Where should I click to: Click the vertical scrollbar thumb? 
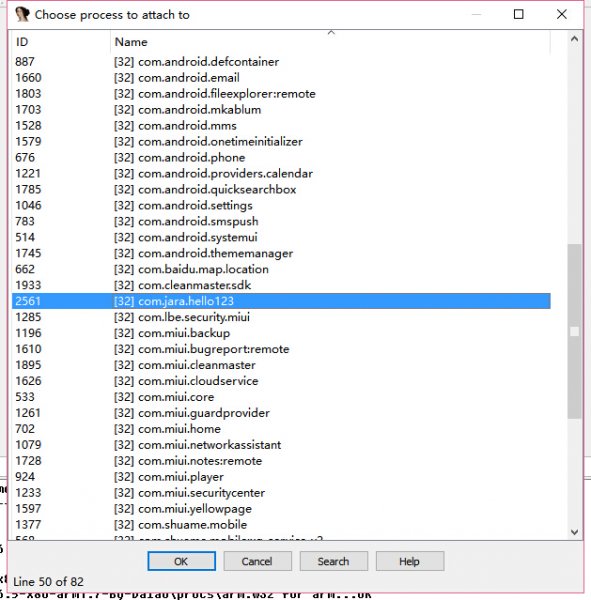574,331
